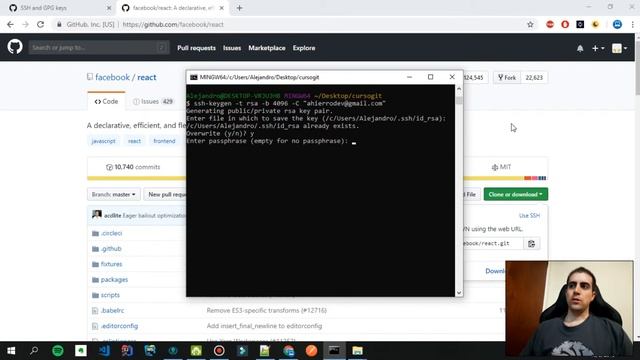Click the fork count 22,623
Screen dimensions: 640x360
point(534,78)
